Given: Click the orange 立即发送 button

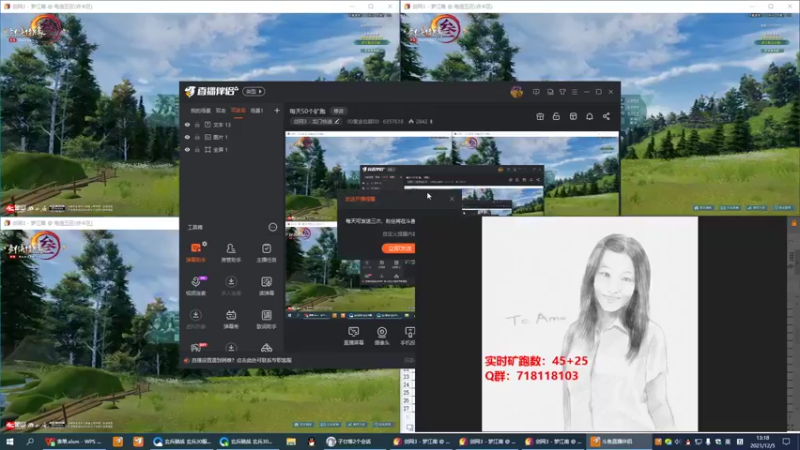Looking at the screenshot, I should pos(398,248).
